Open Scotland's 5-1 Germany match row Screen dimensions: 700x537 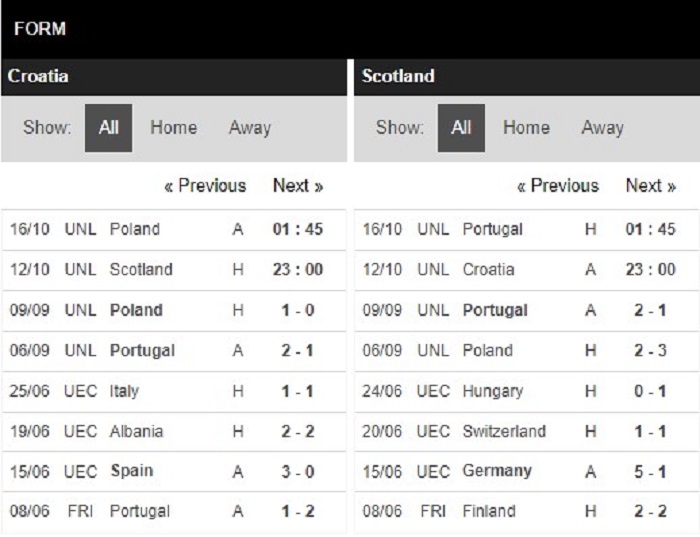pos(527,472)
